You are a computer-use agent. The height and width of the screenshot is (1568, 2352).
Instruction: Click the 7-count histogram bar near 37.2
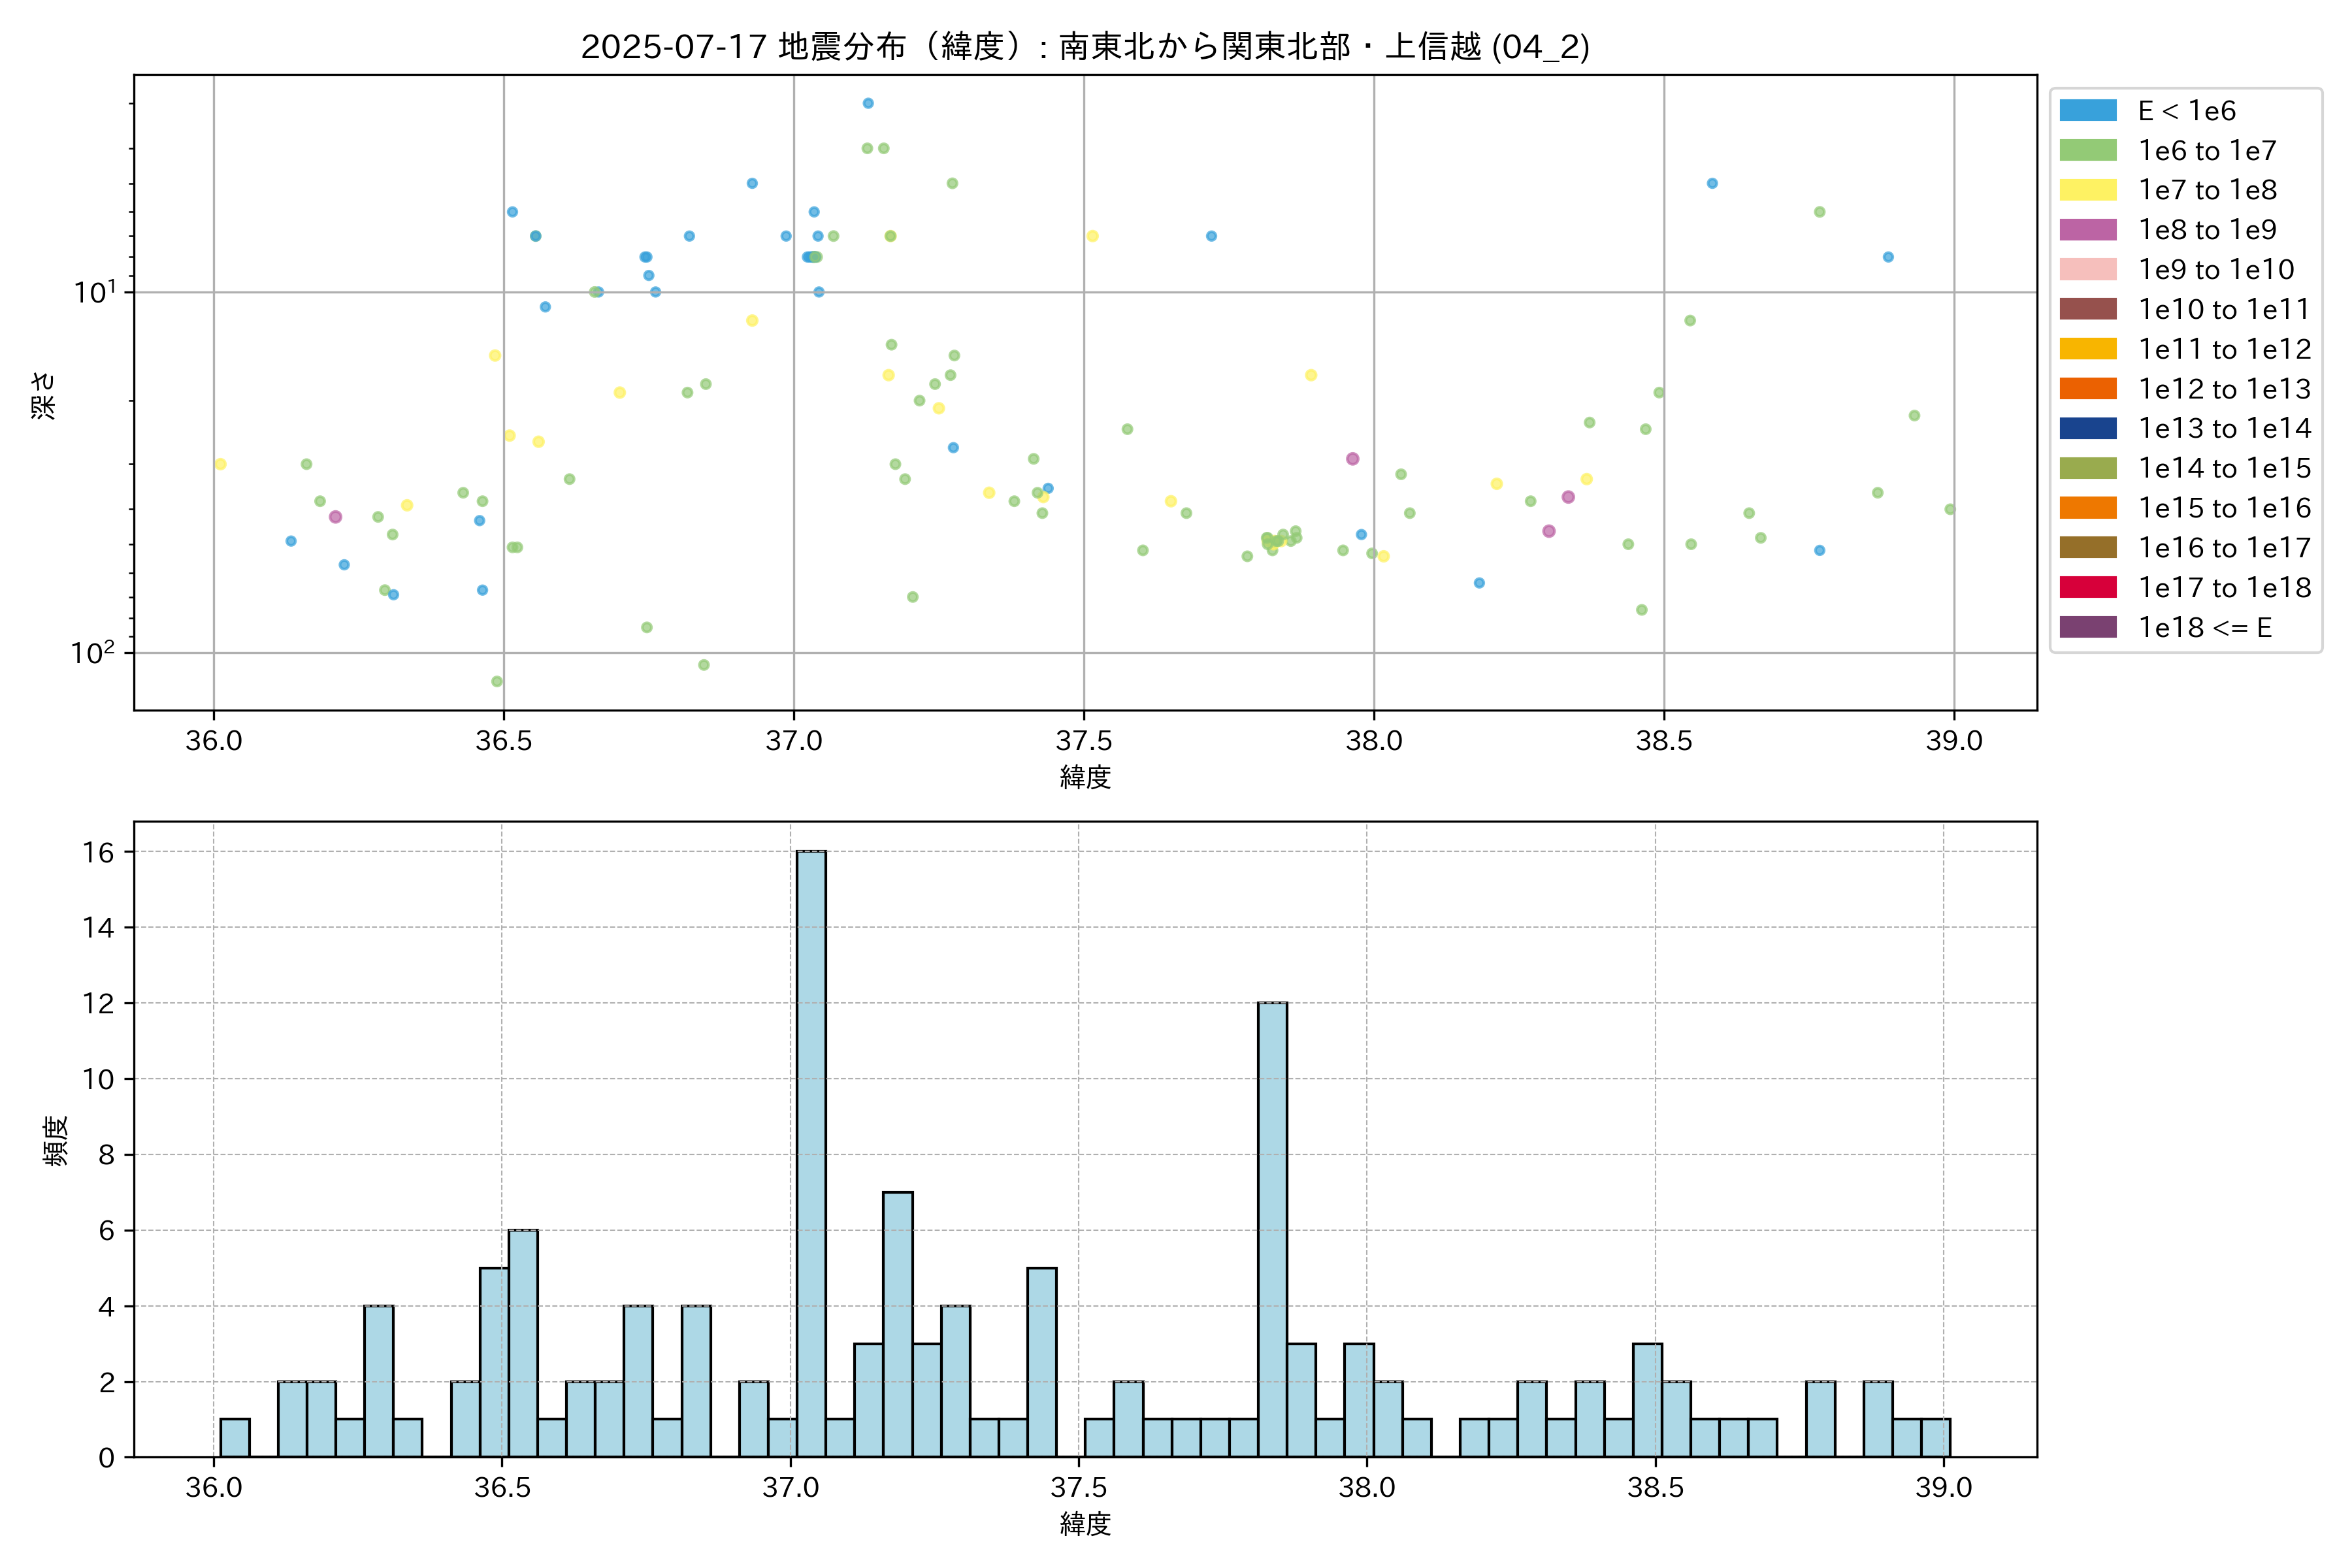coord(897,1324)
